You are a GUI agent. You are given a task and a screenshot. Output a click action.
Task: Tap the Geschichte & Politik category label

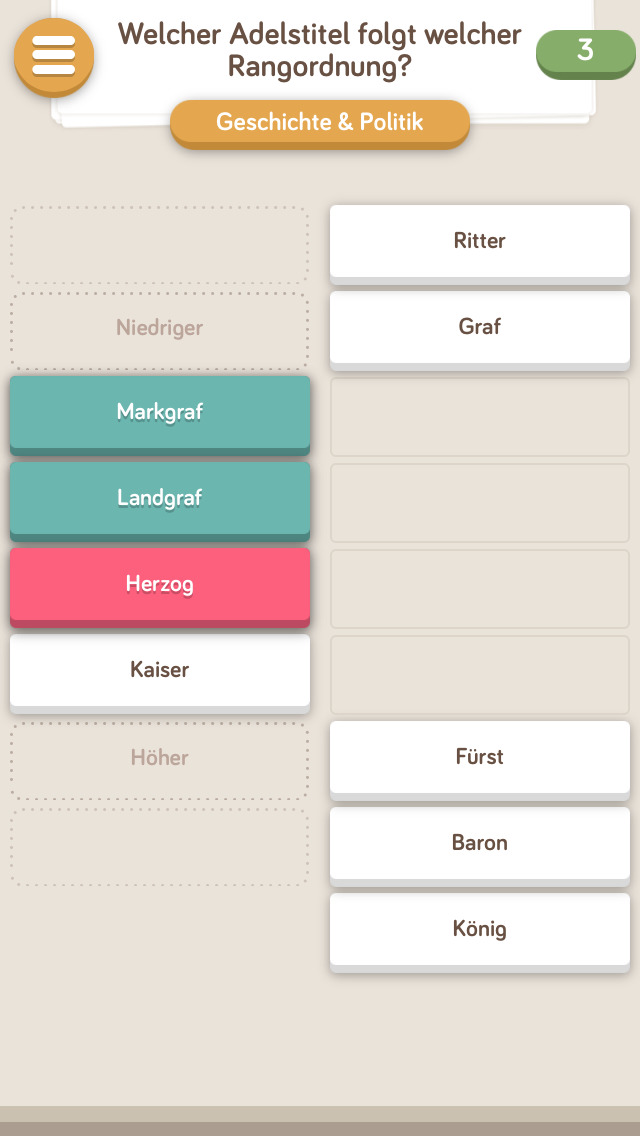319,123
